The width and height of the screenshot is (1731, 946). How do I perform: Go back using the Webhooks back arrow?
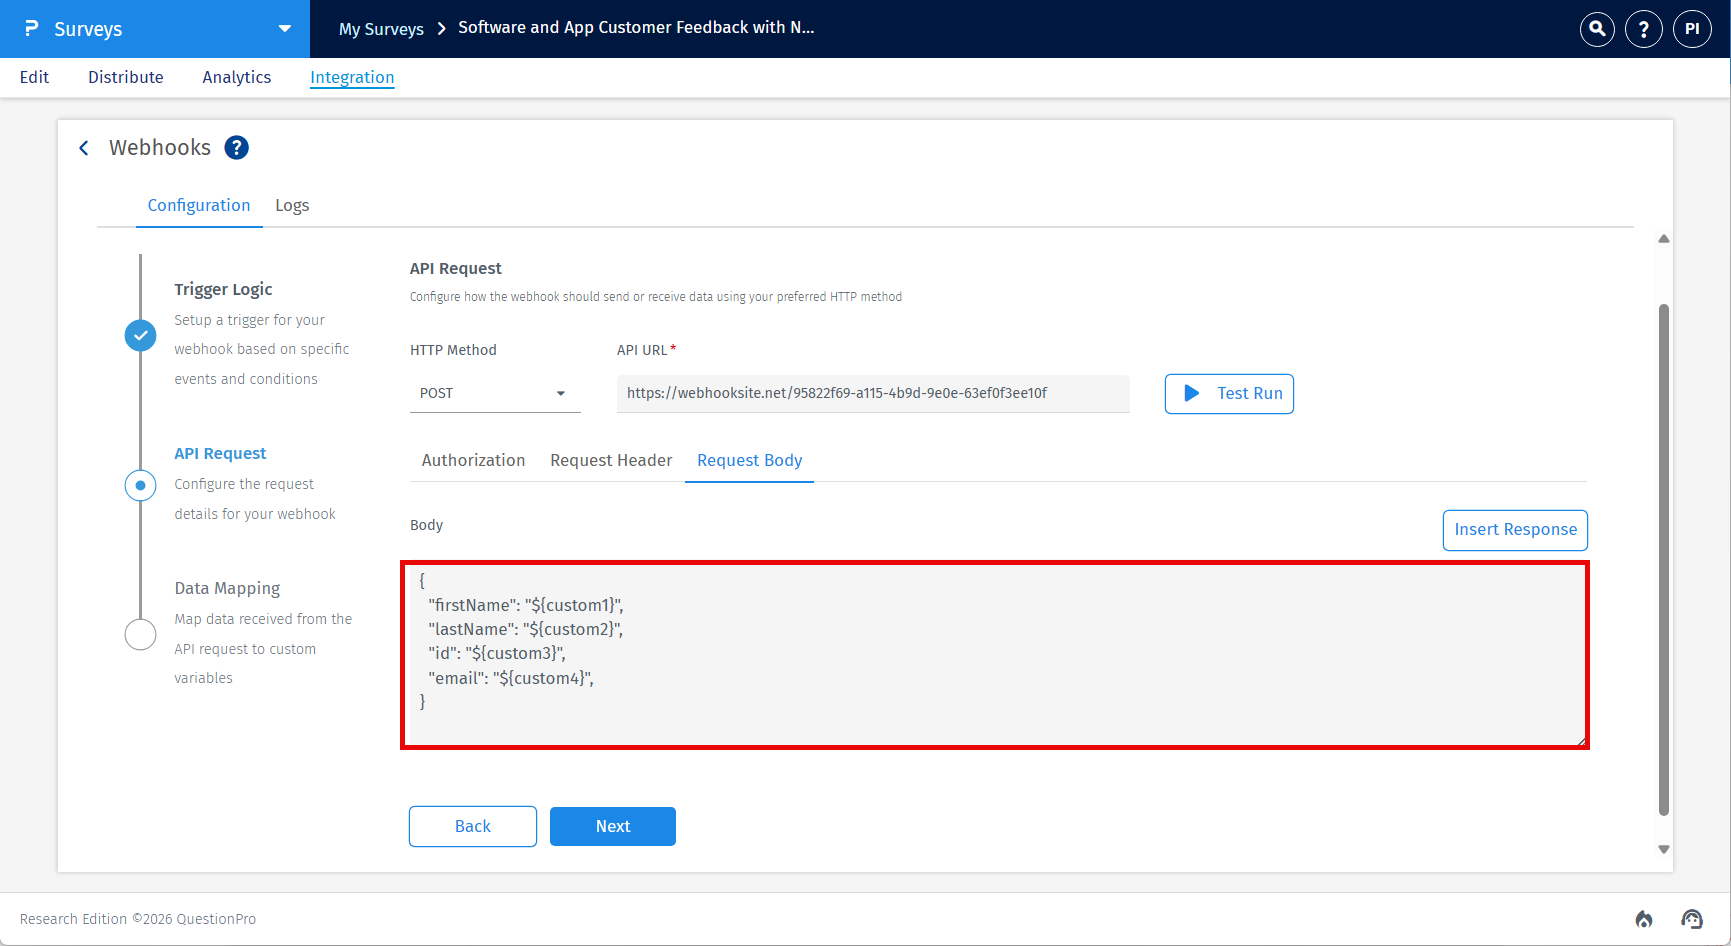click(x=84, y=148)
